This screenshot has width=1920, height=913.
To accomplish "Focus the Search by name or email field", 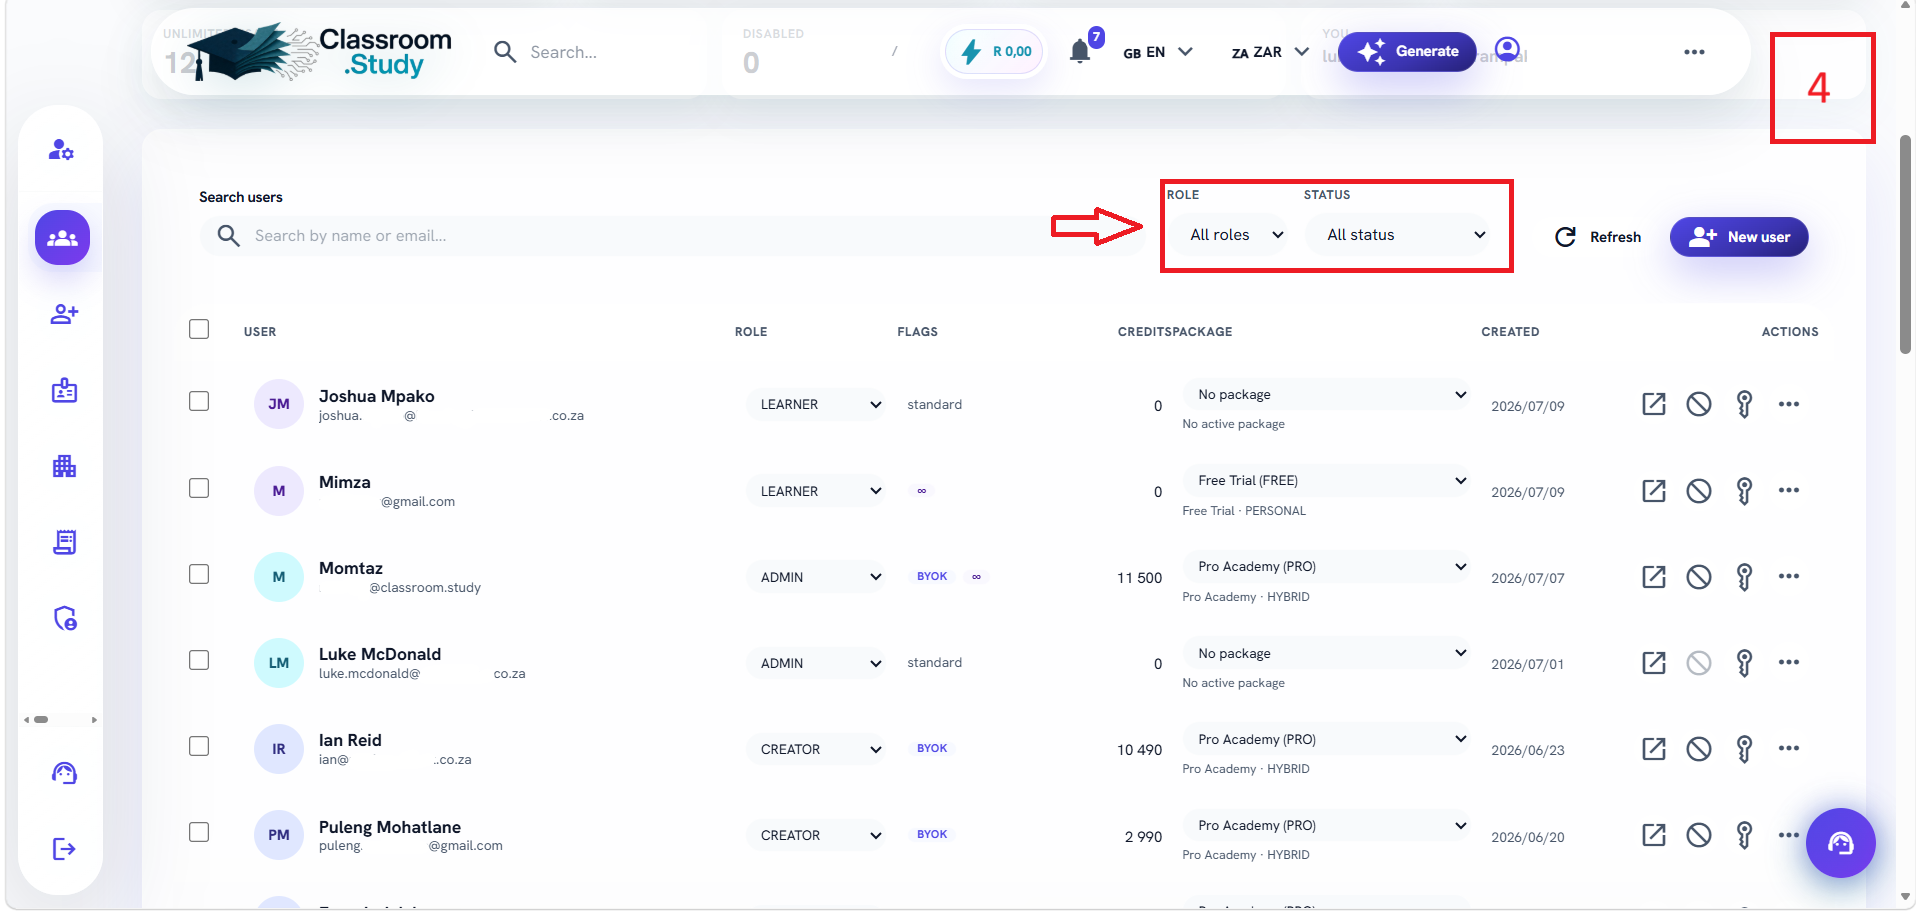I will pos(672,236).
